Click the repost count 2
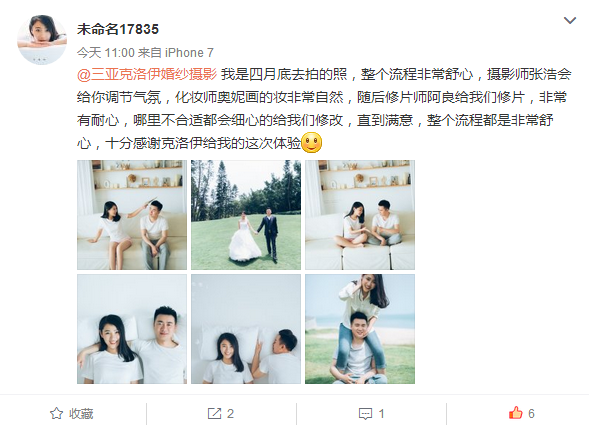Image resolution: width=589 pixels, height=428 pixels. [x=230, y=414]
